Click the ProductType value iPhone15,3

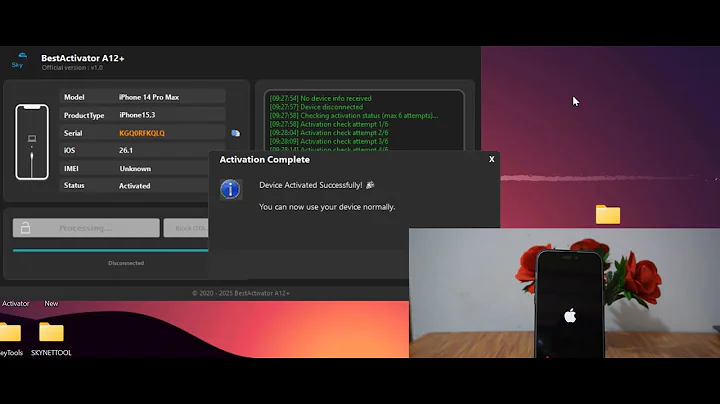pos(137,115)
